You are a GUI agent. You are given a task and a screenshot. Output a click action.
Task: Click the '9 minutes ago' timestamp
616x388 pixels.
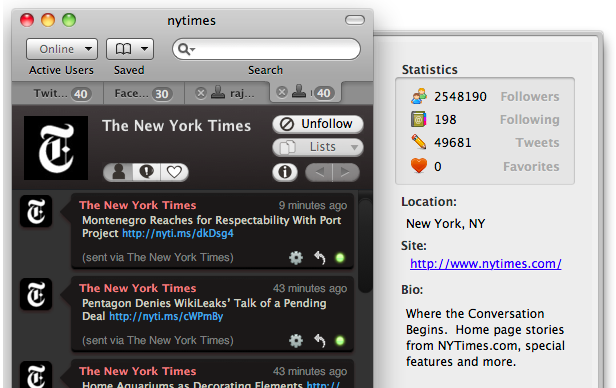tap(313, 205)
